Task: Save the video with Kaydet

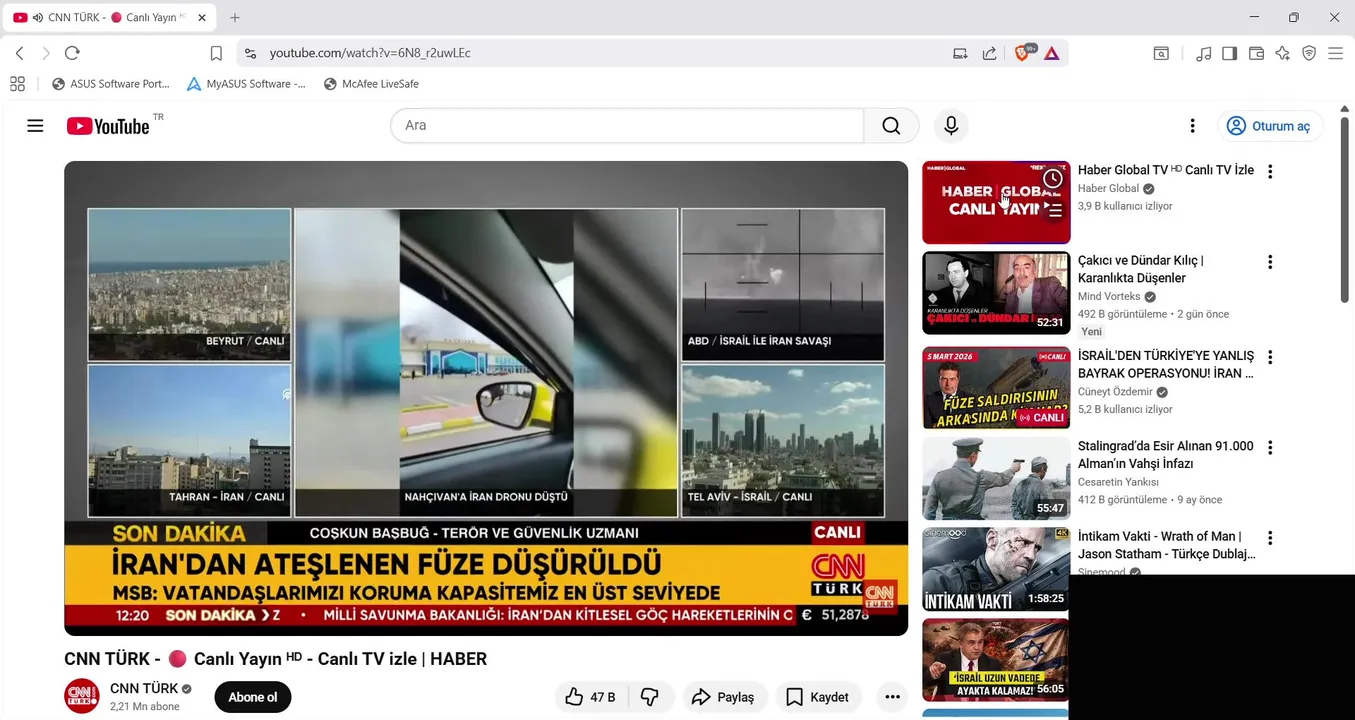Action: pyautogui.click(x=819, y=697)
